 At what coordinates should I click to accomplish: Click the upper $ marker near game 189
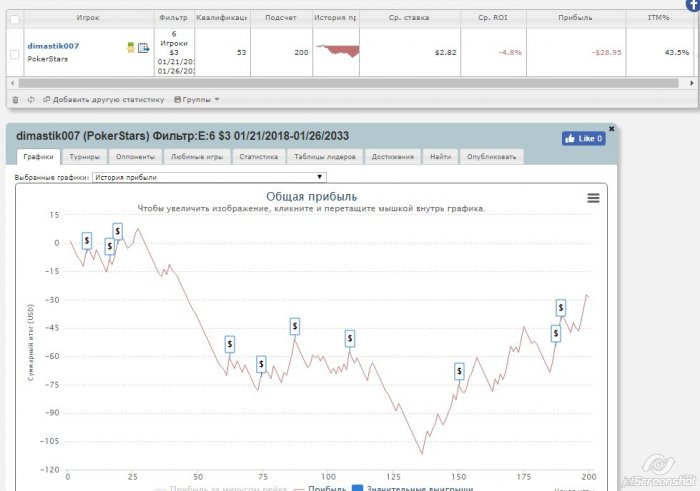click(561, 308)
